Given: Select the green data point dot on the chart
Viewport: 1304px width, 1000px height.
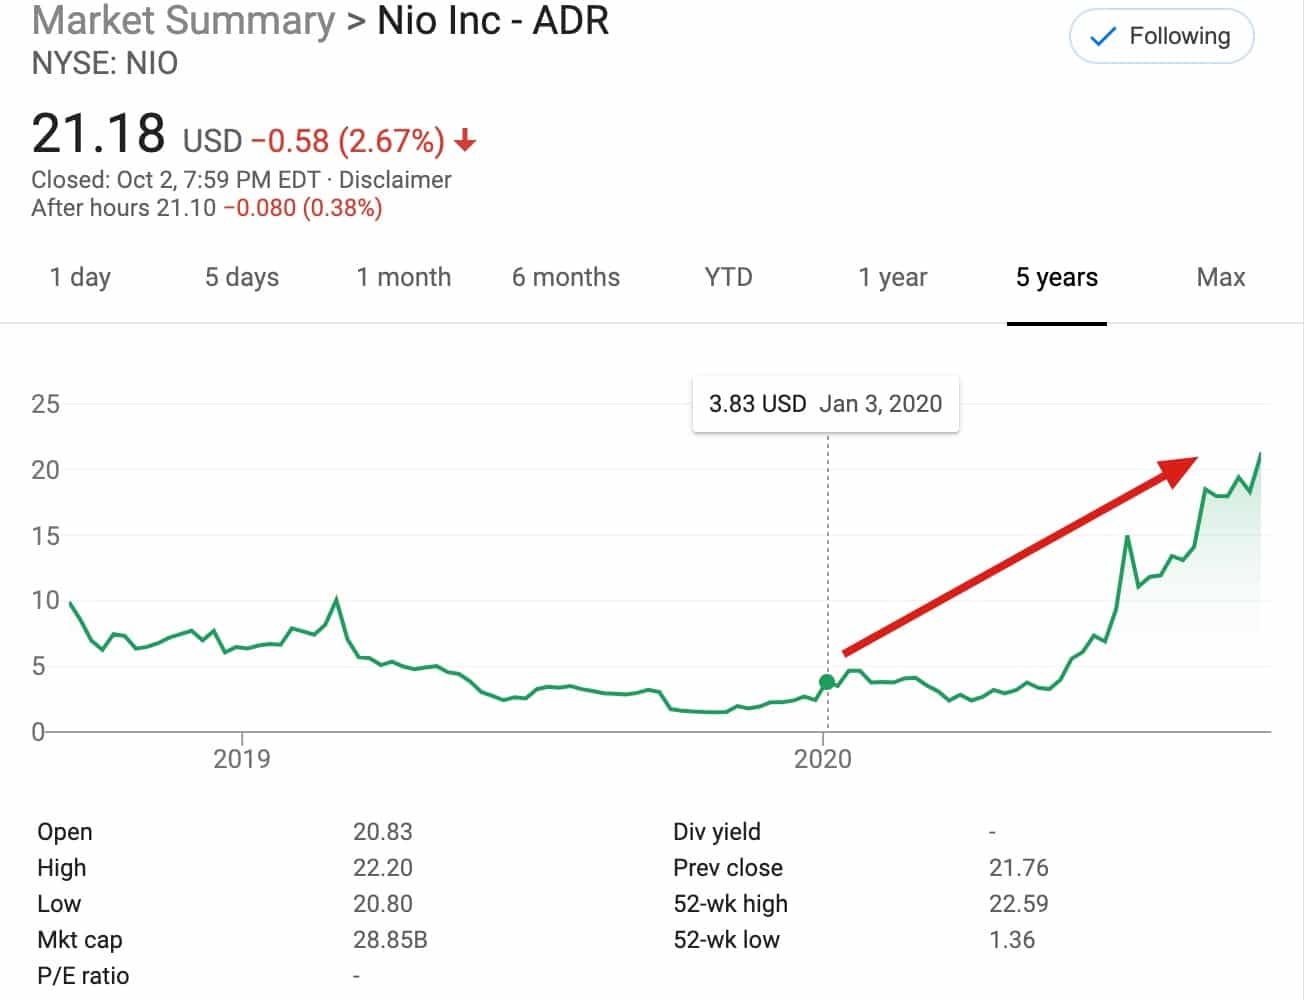Looking at the screenshot, I should pyautogui.click(x=827, y=681).
